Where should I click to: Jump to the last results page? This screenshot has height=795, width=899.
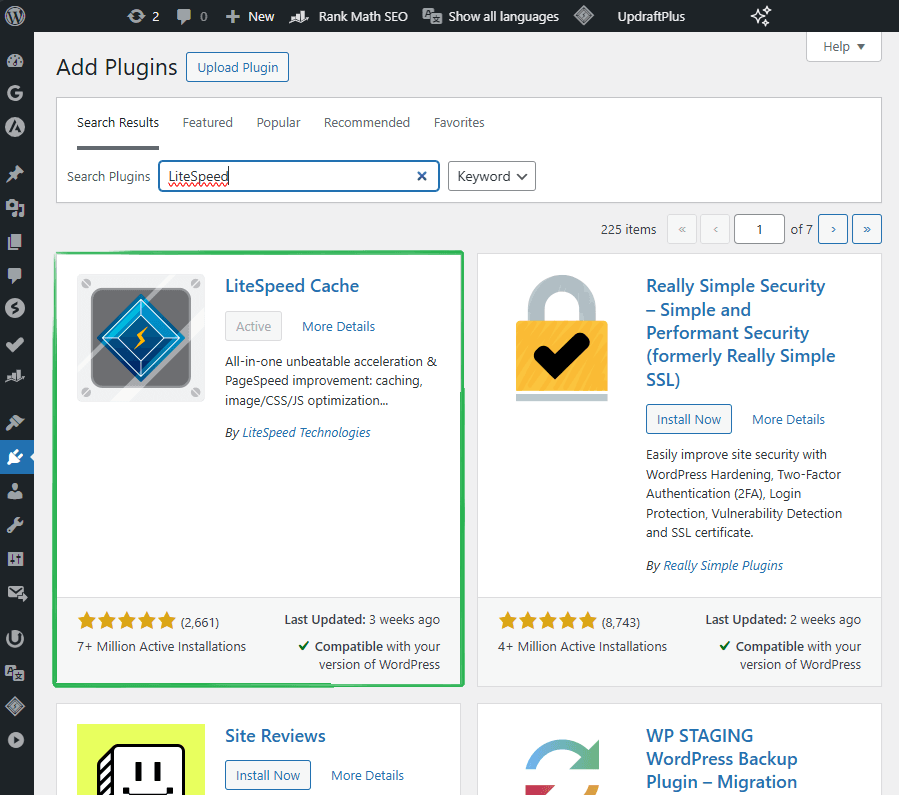[866, 229]
